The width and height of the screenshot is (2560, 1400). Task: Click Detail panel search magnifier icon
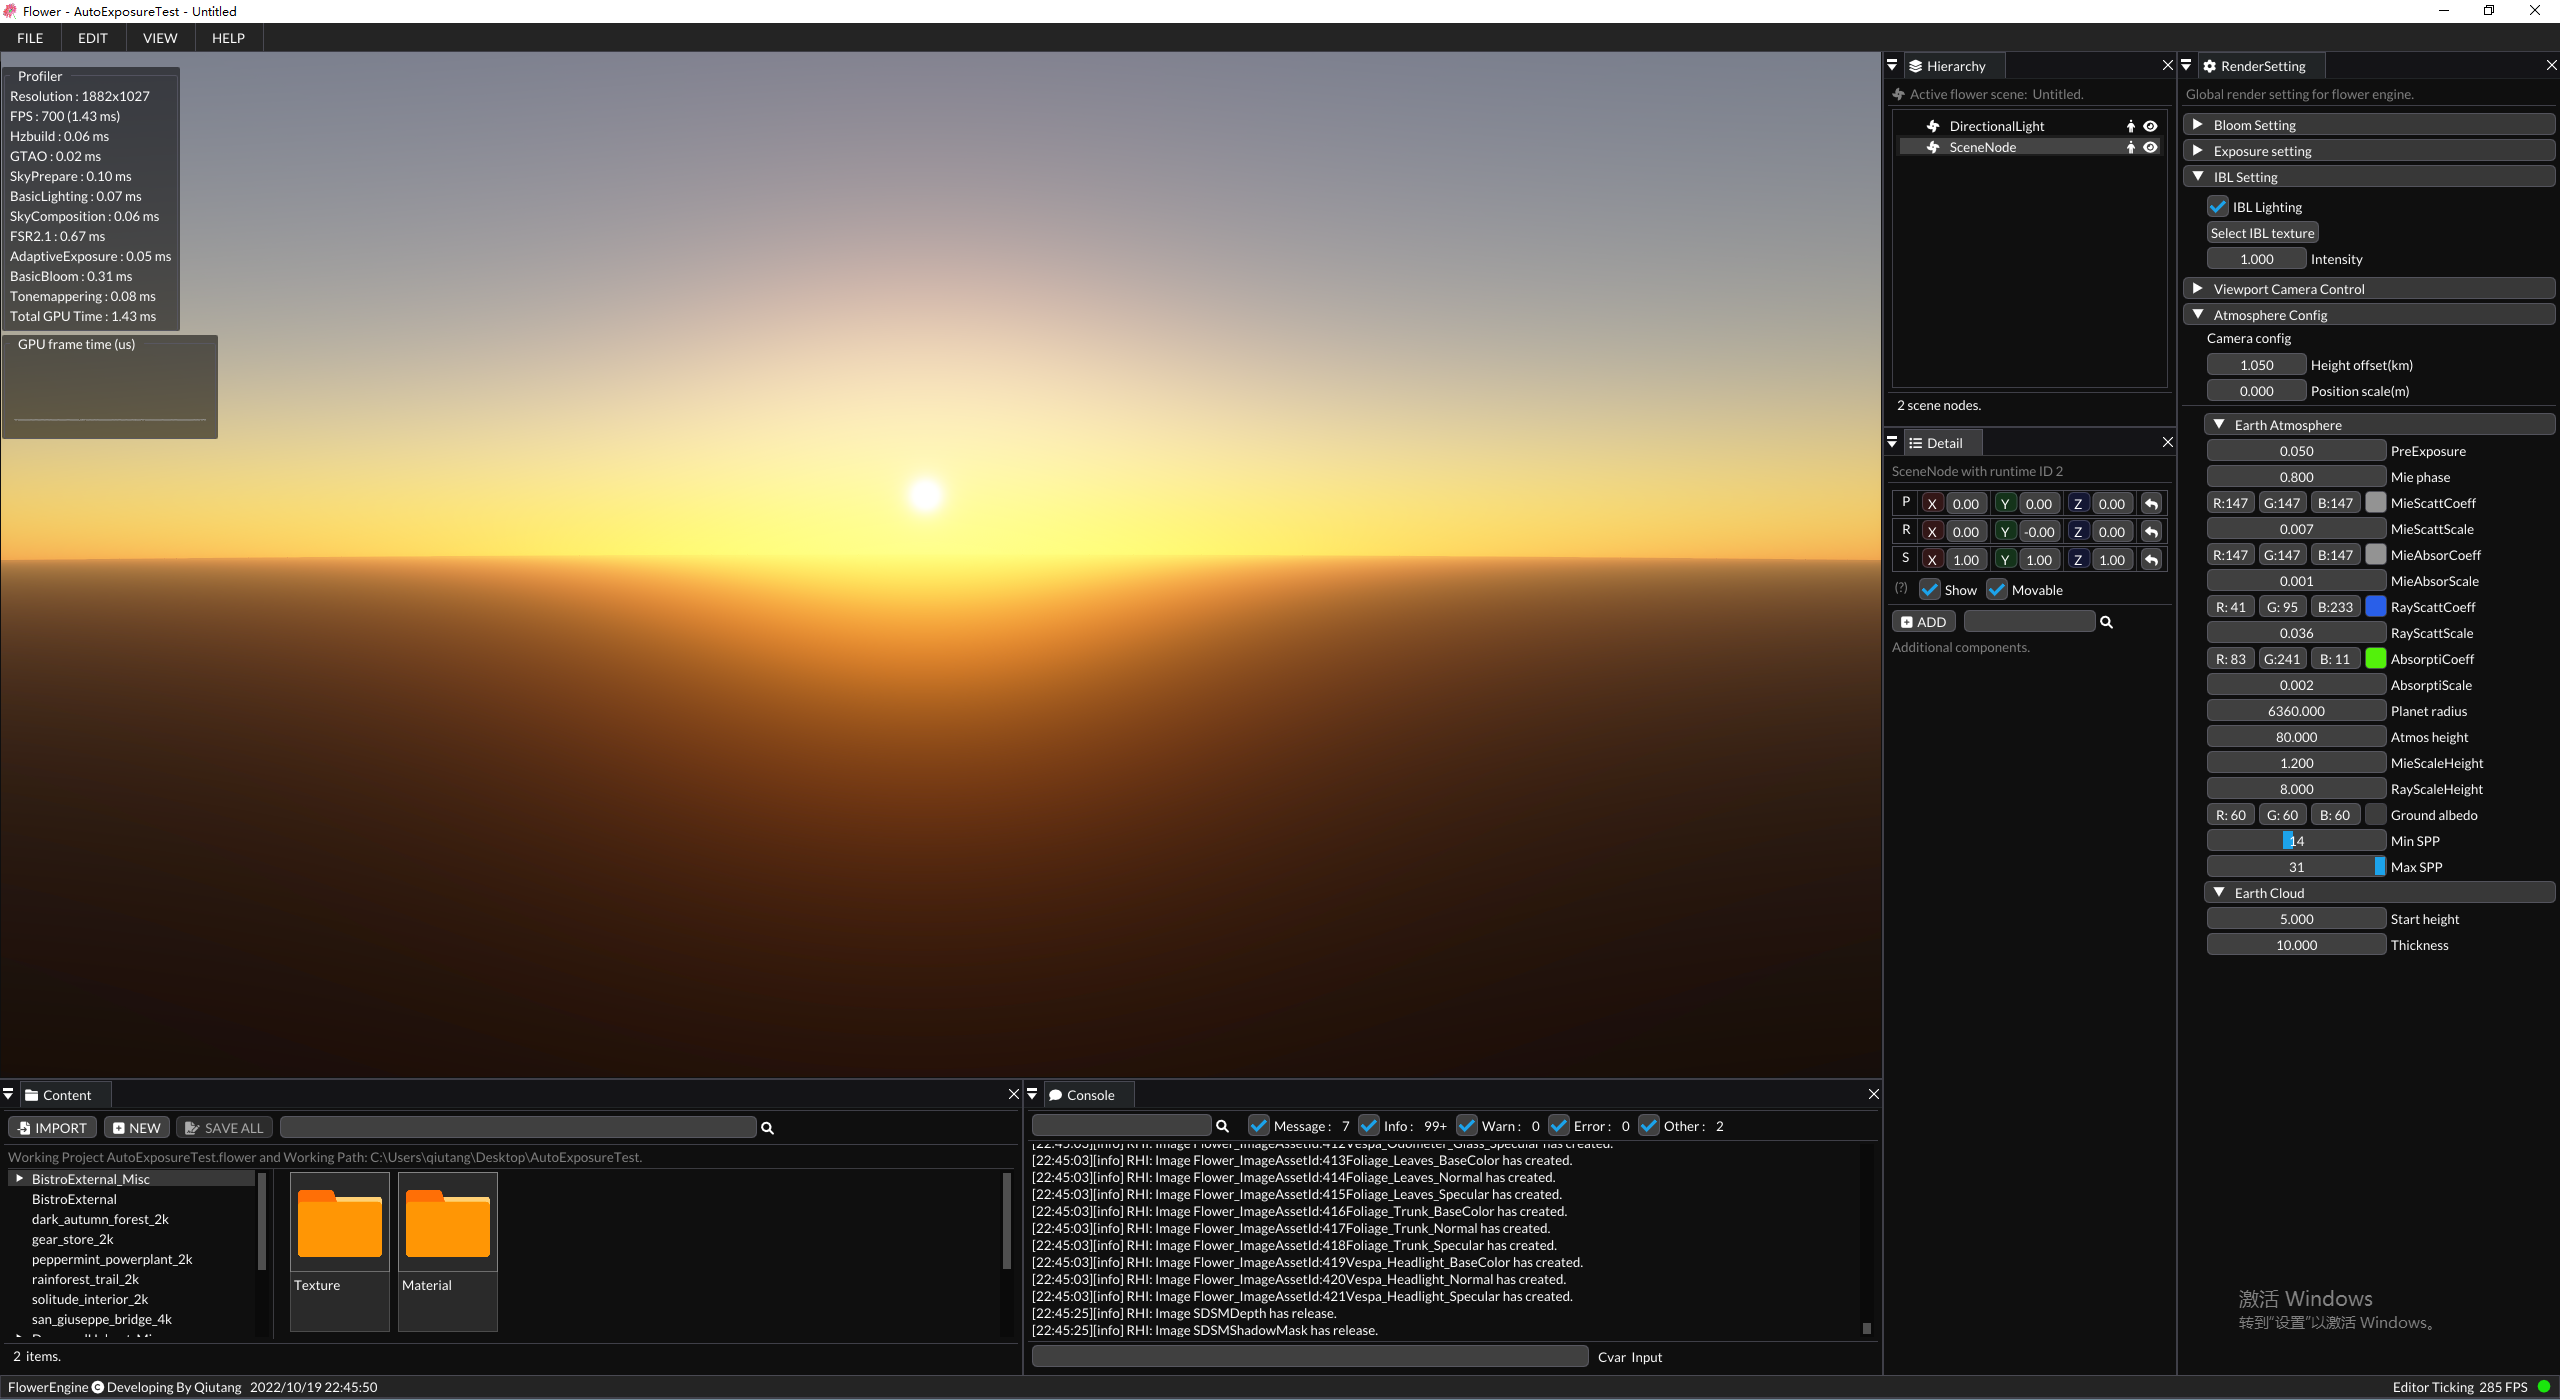2106,622
